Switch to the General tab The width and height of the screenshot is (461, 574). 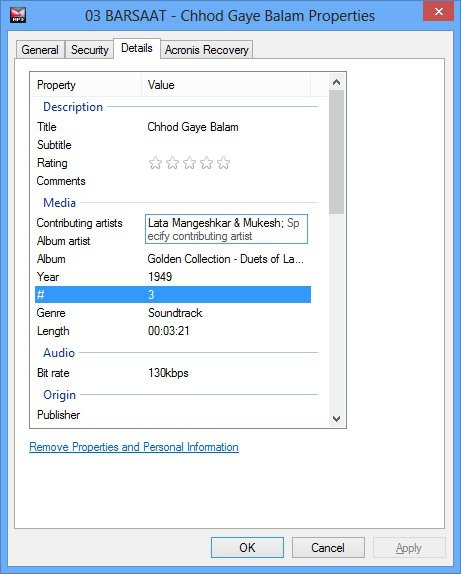coord(40,50)
